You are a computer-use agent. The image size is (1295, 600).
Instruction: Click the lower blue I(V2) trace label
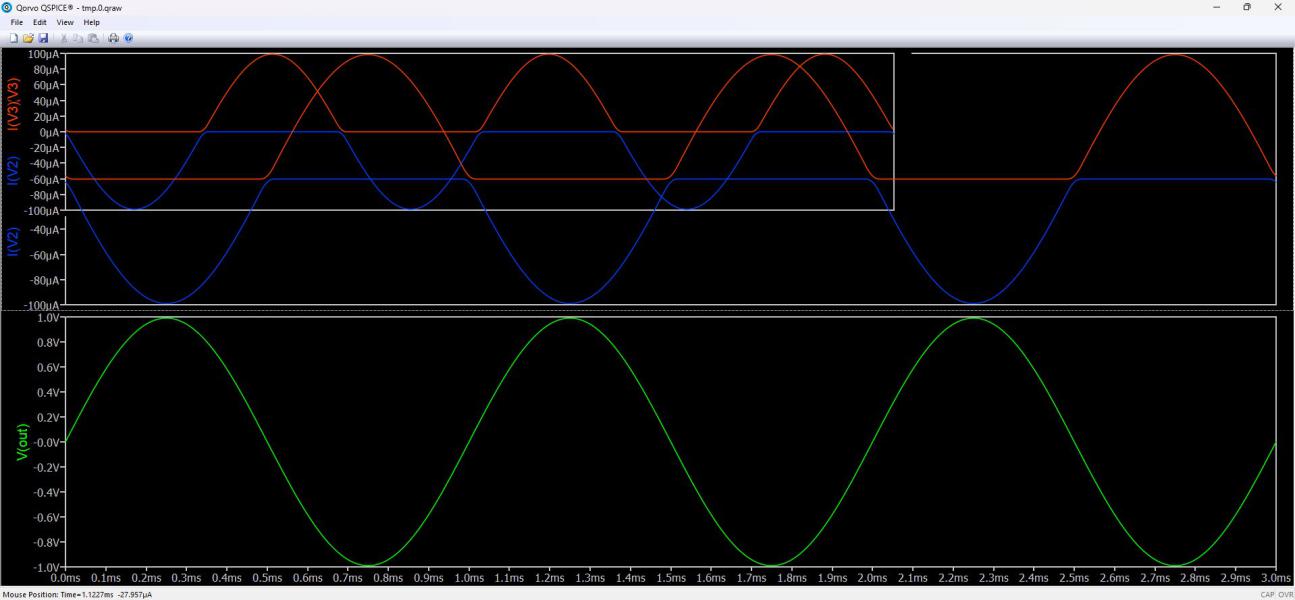(13, 242)
